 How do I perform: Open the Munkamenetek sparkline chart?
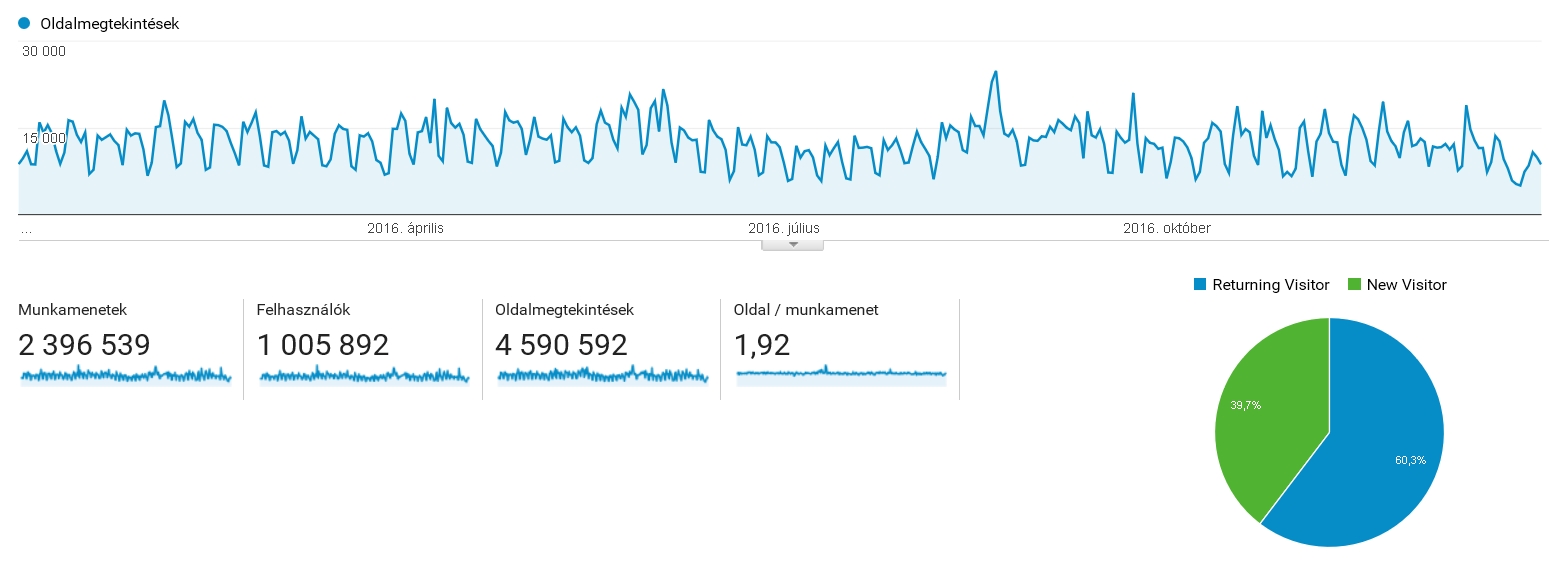(125, 376)
